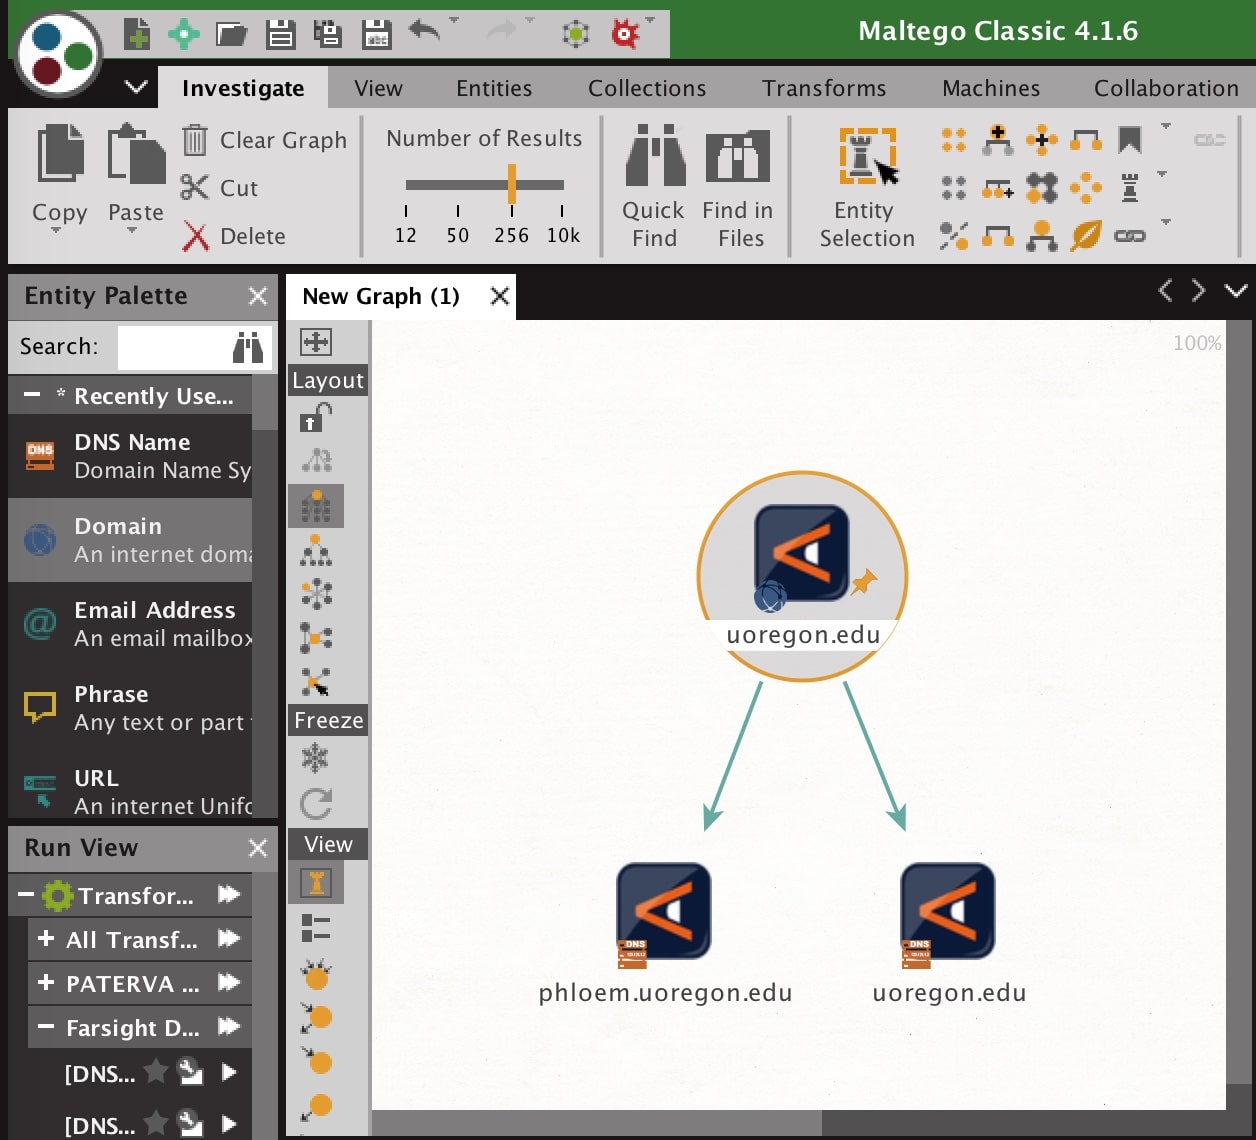Image resolution: width=1256 pixels, height=1140 pixels.
Task: Click the single-disk save icon
Action: pyautogui.click(x=281, y=35)
